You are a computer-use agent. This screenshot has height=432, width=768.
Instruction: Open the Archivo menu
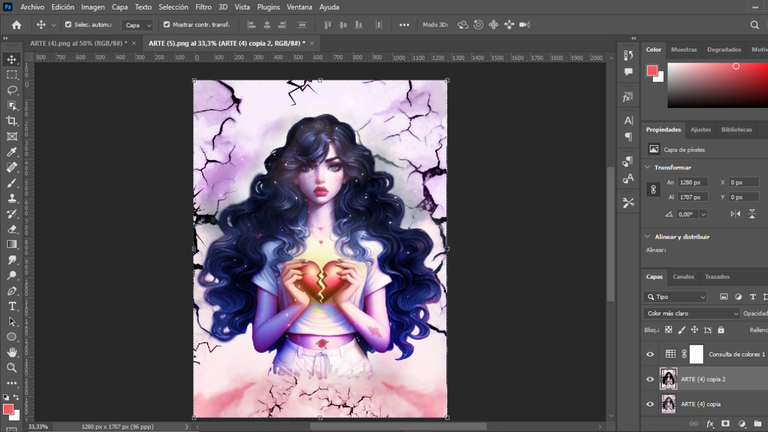[32, 7]
